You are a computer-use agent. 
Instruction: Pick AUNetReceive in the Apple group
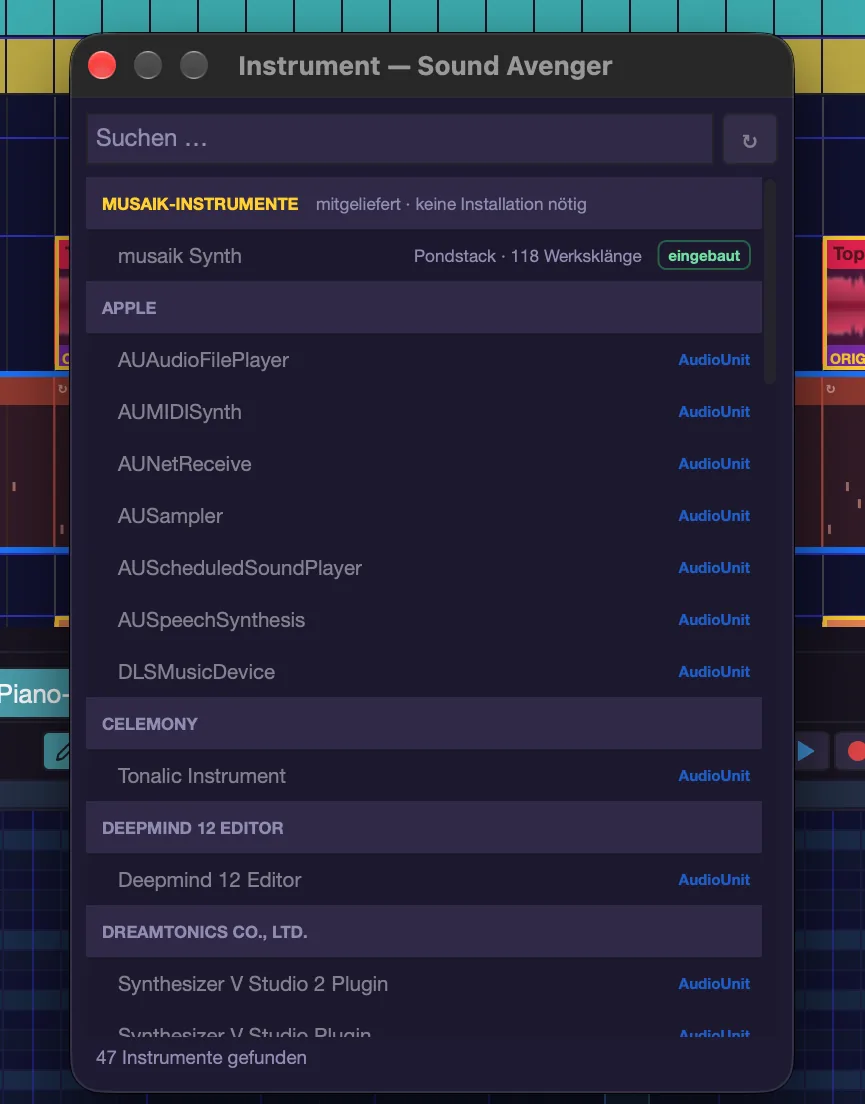(x=424, y=464)
